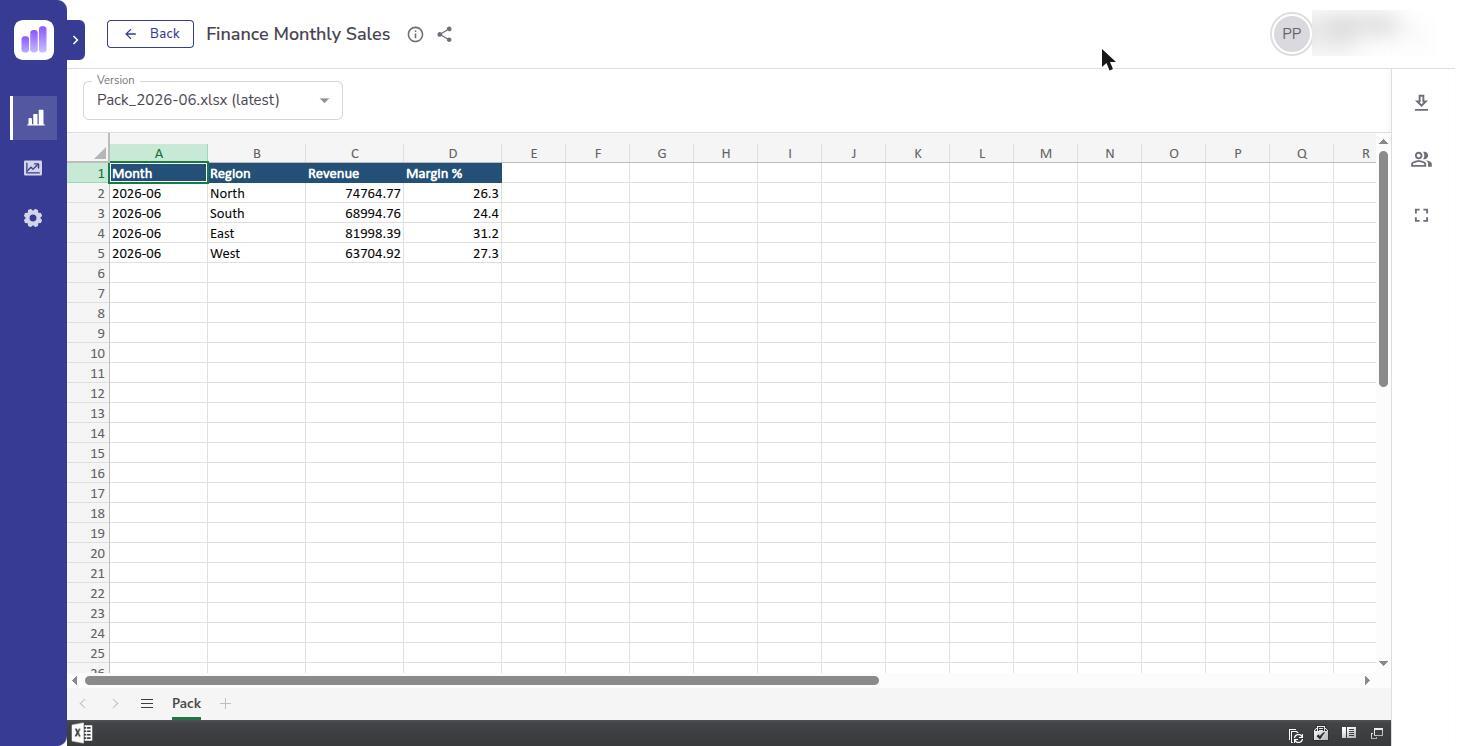
Task: Select margin value 31.2
Action: [452, 233]
